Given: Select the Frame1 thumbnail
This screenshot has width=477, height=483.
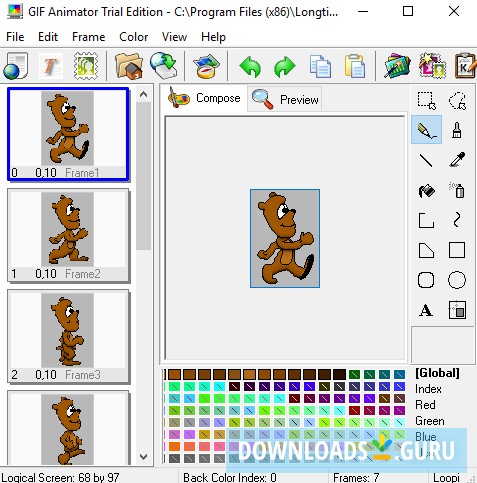Looking at the screenshot, I should (x=68, y=134).
